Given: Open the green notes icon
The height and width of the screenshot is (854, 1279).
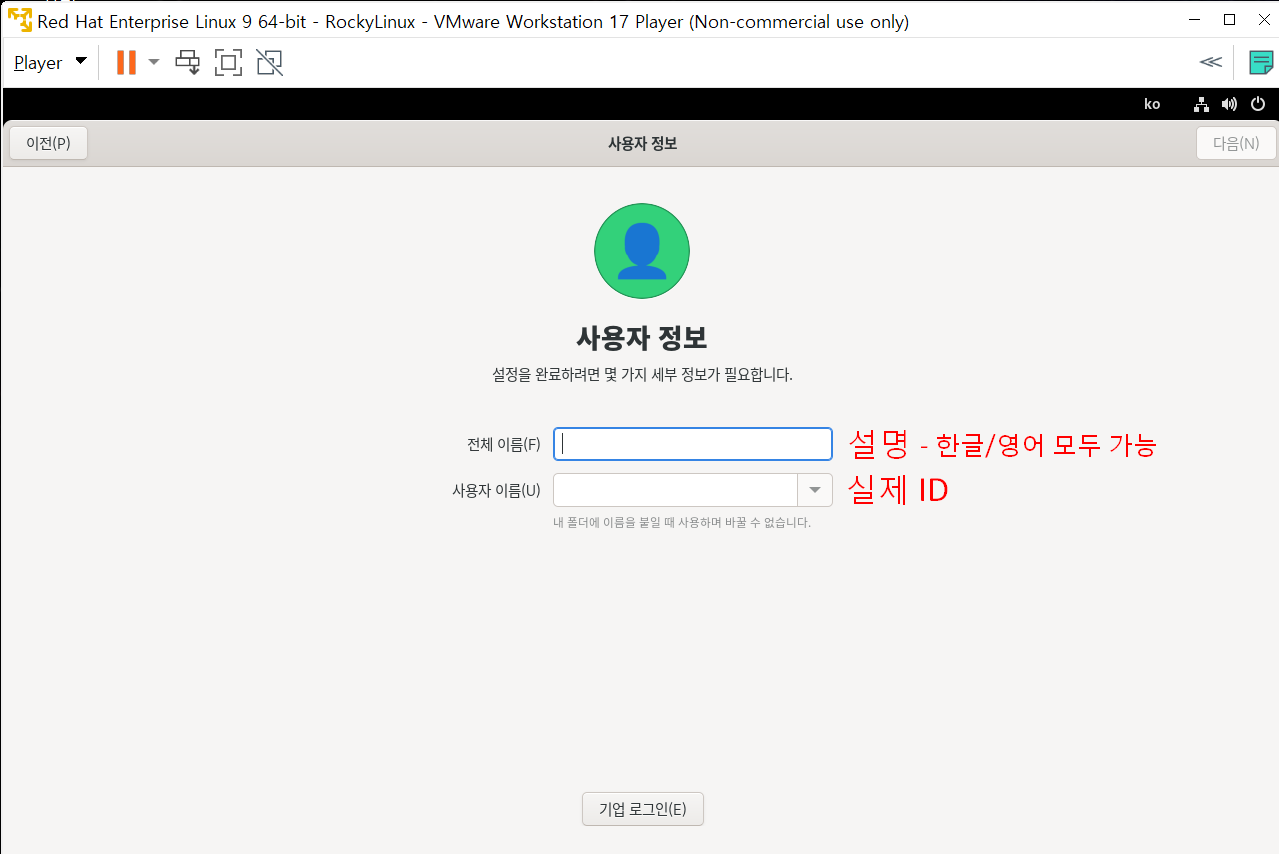Looking at the screenshot, I should tap(1261, 63).
